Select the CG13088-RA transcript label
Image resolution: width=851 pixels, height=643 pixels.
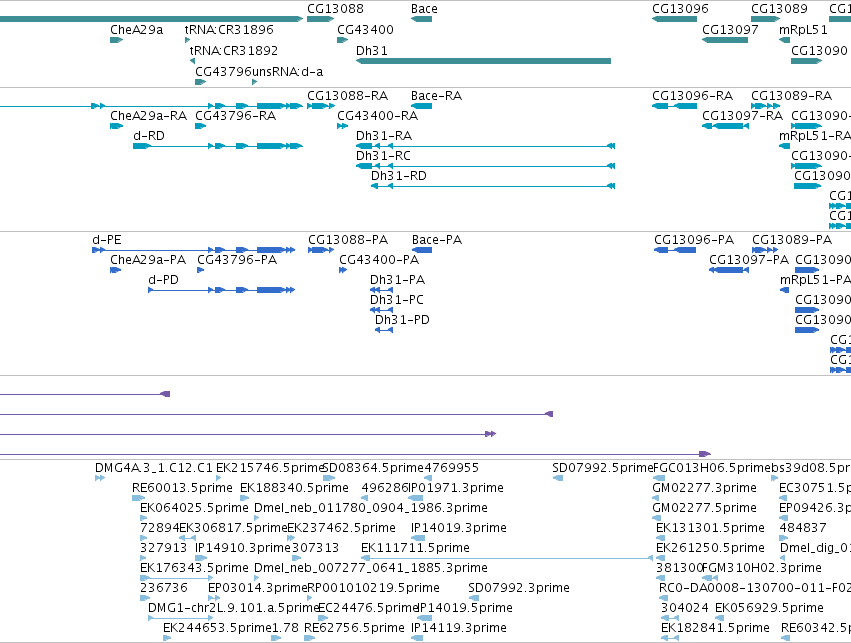[347, 96]
